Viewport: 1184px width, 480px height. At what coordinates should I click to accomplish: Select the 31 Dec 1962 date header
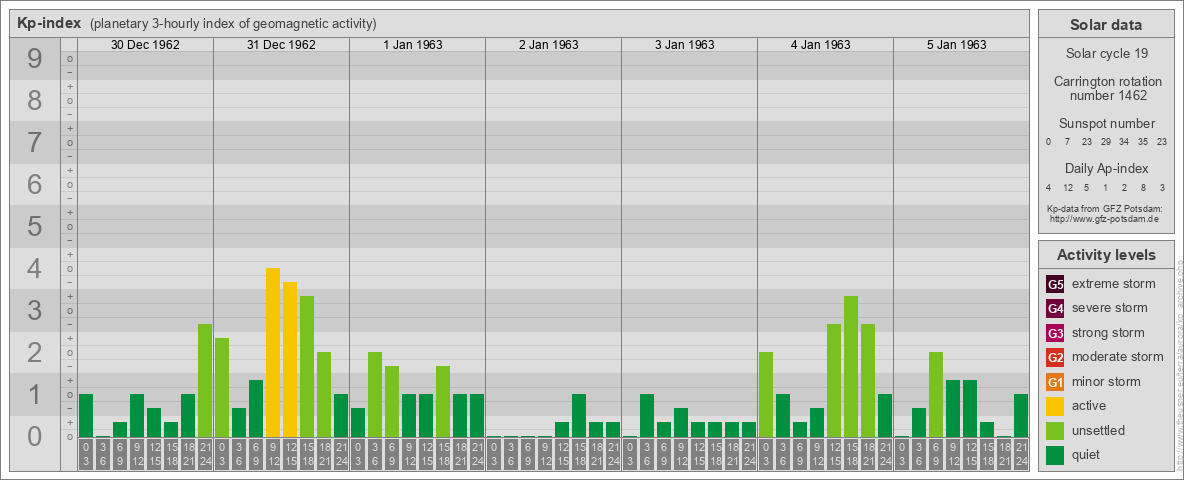point(281,45)
